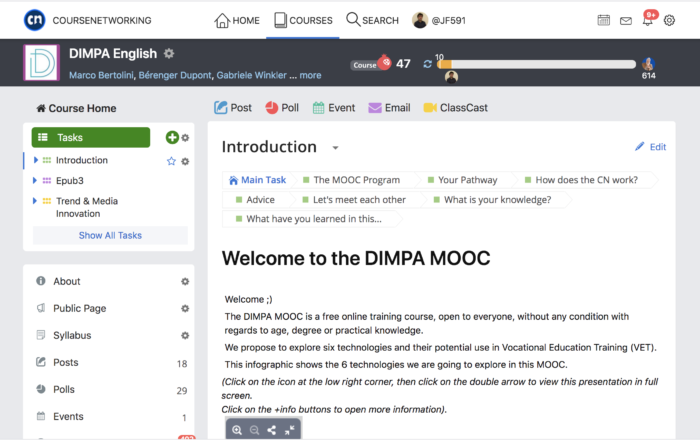Open Tasks settings gear
The image size is (700, 441).
click(x=185, y=138)
